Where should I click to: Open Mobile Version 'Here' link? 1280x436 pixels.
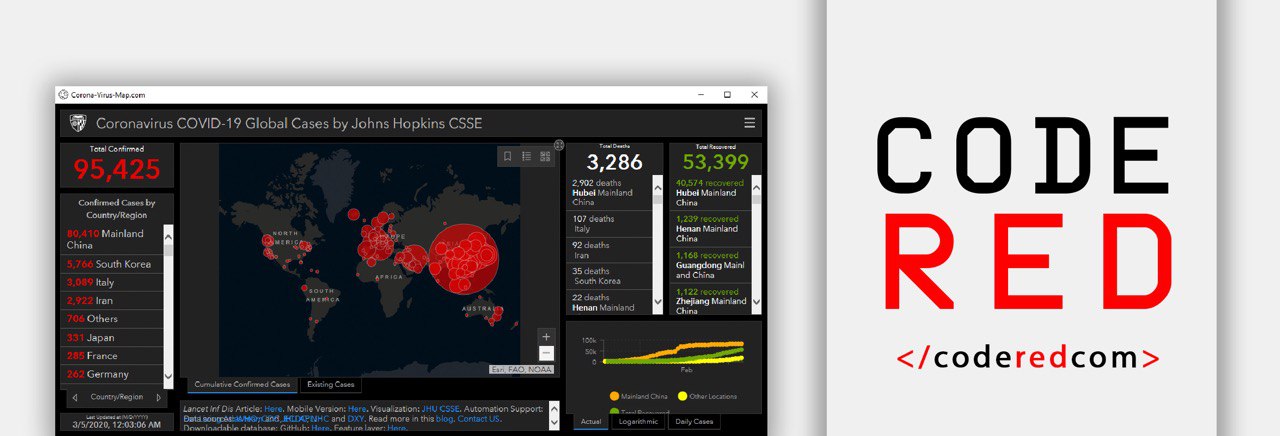(x=357, y=408)
